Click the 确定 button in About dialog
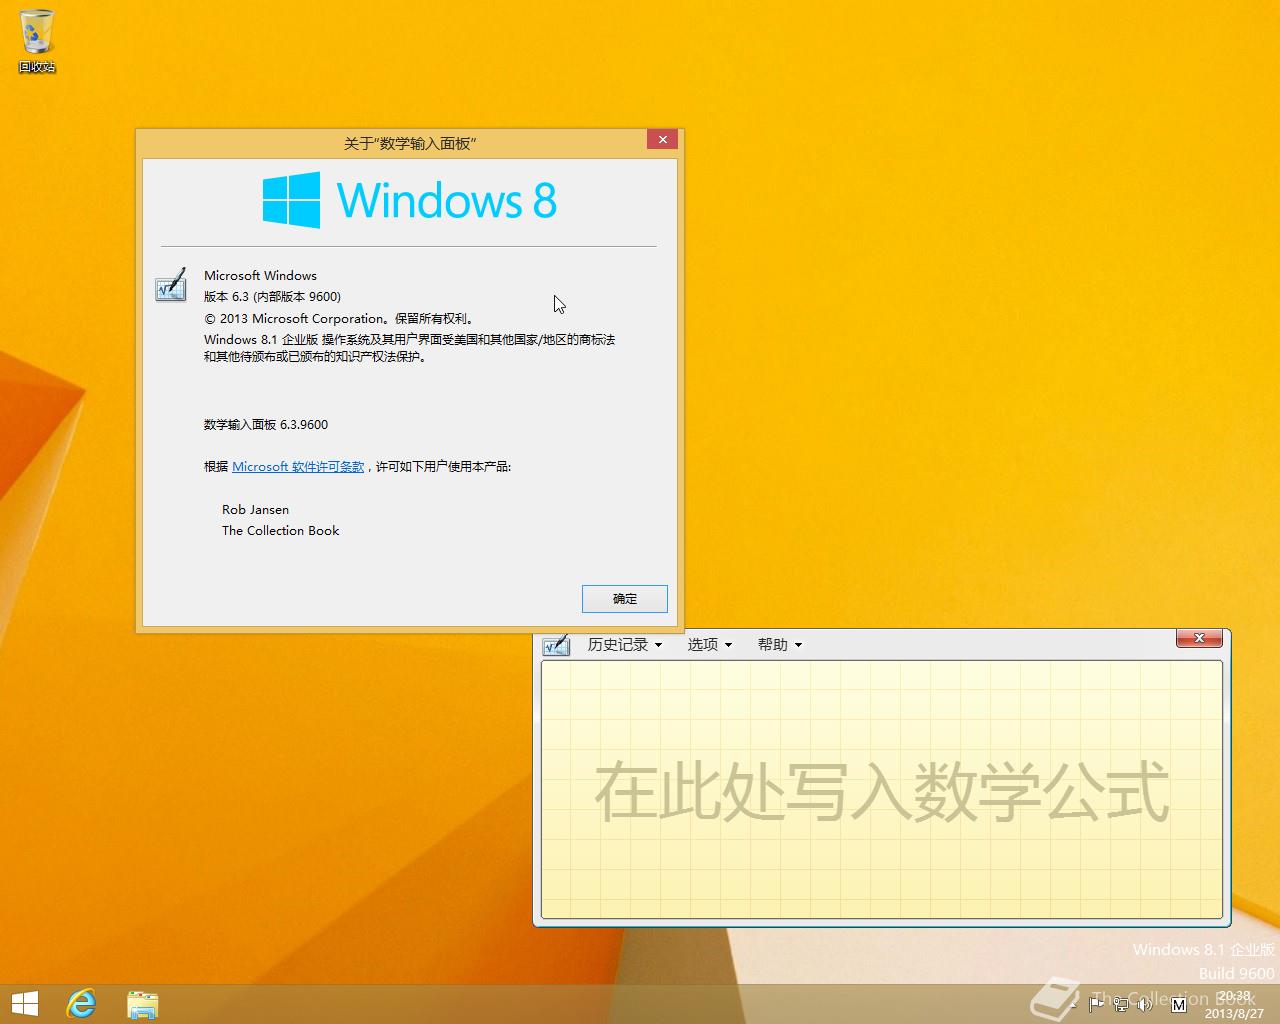 coord(625,599)
